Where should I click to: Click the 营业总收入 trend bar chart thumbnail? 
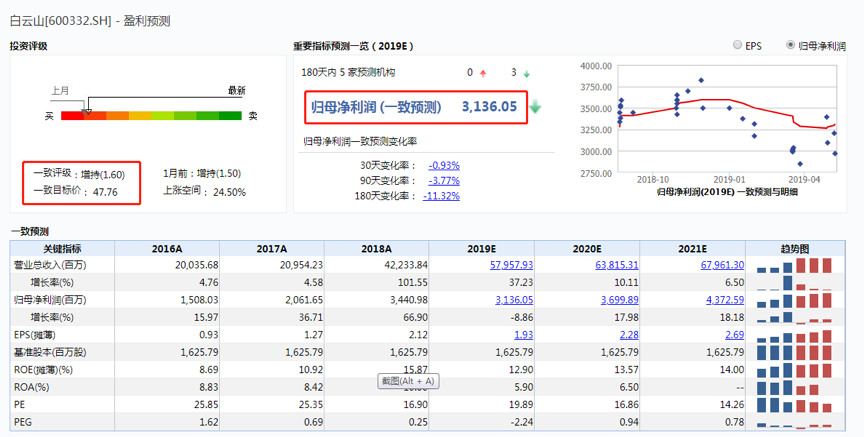pos(794,265)
